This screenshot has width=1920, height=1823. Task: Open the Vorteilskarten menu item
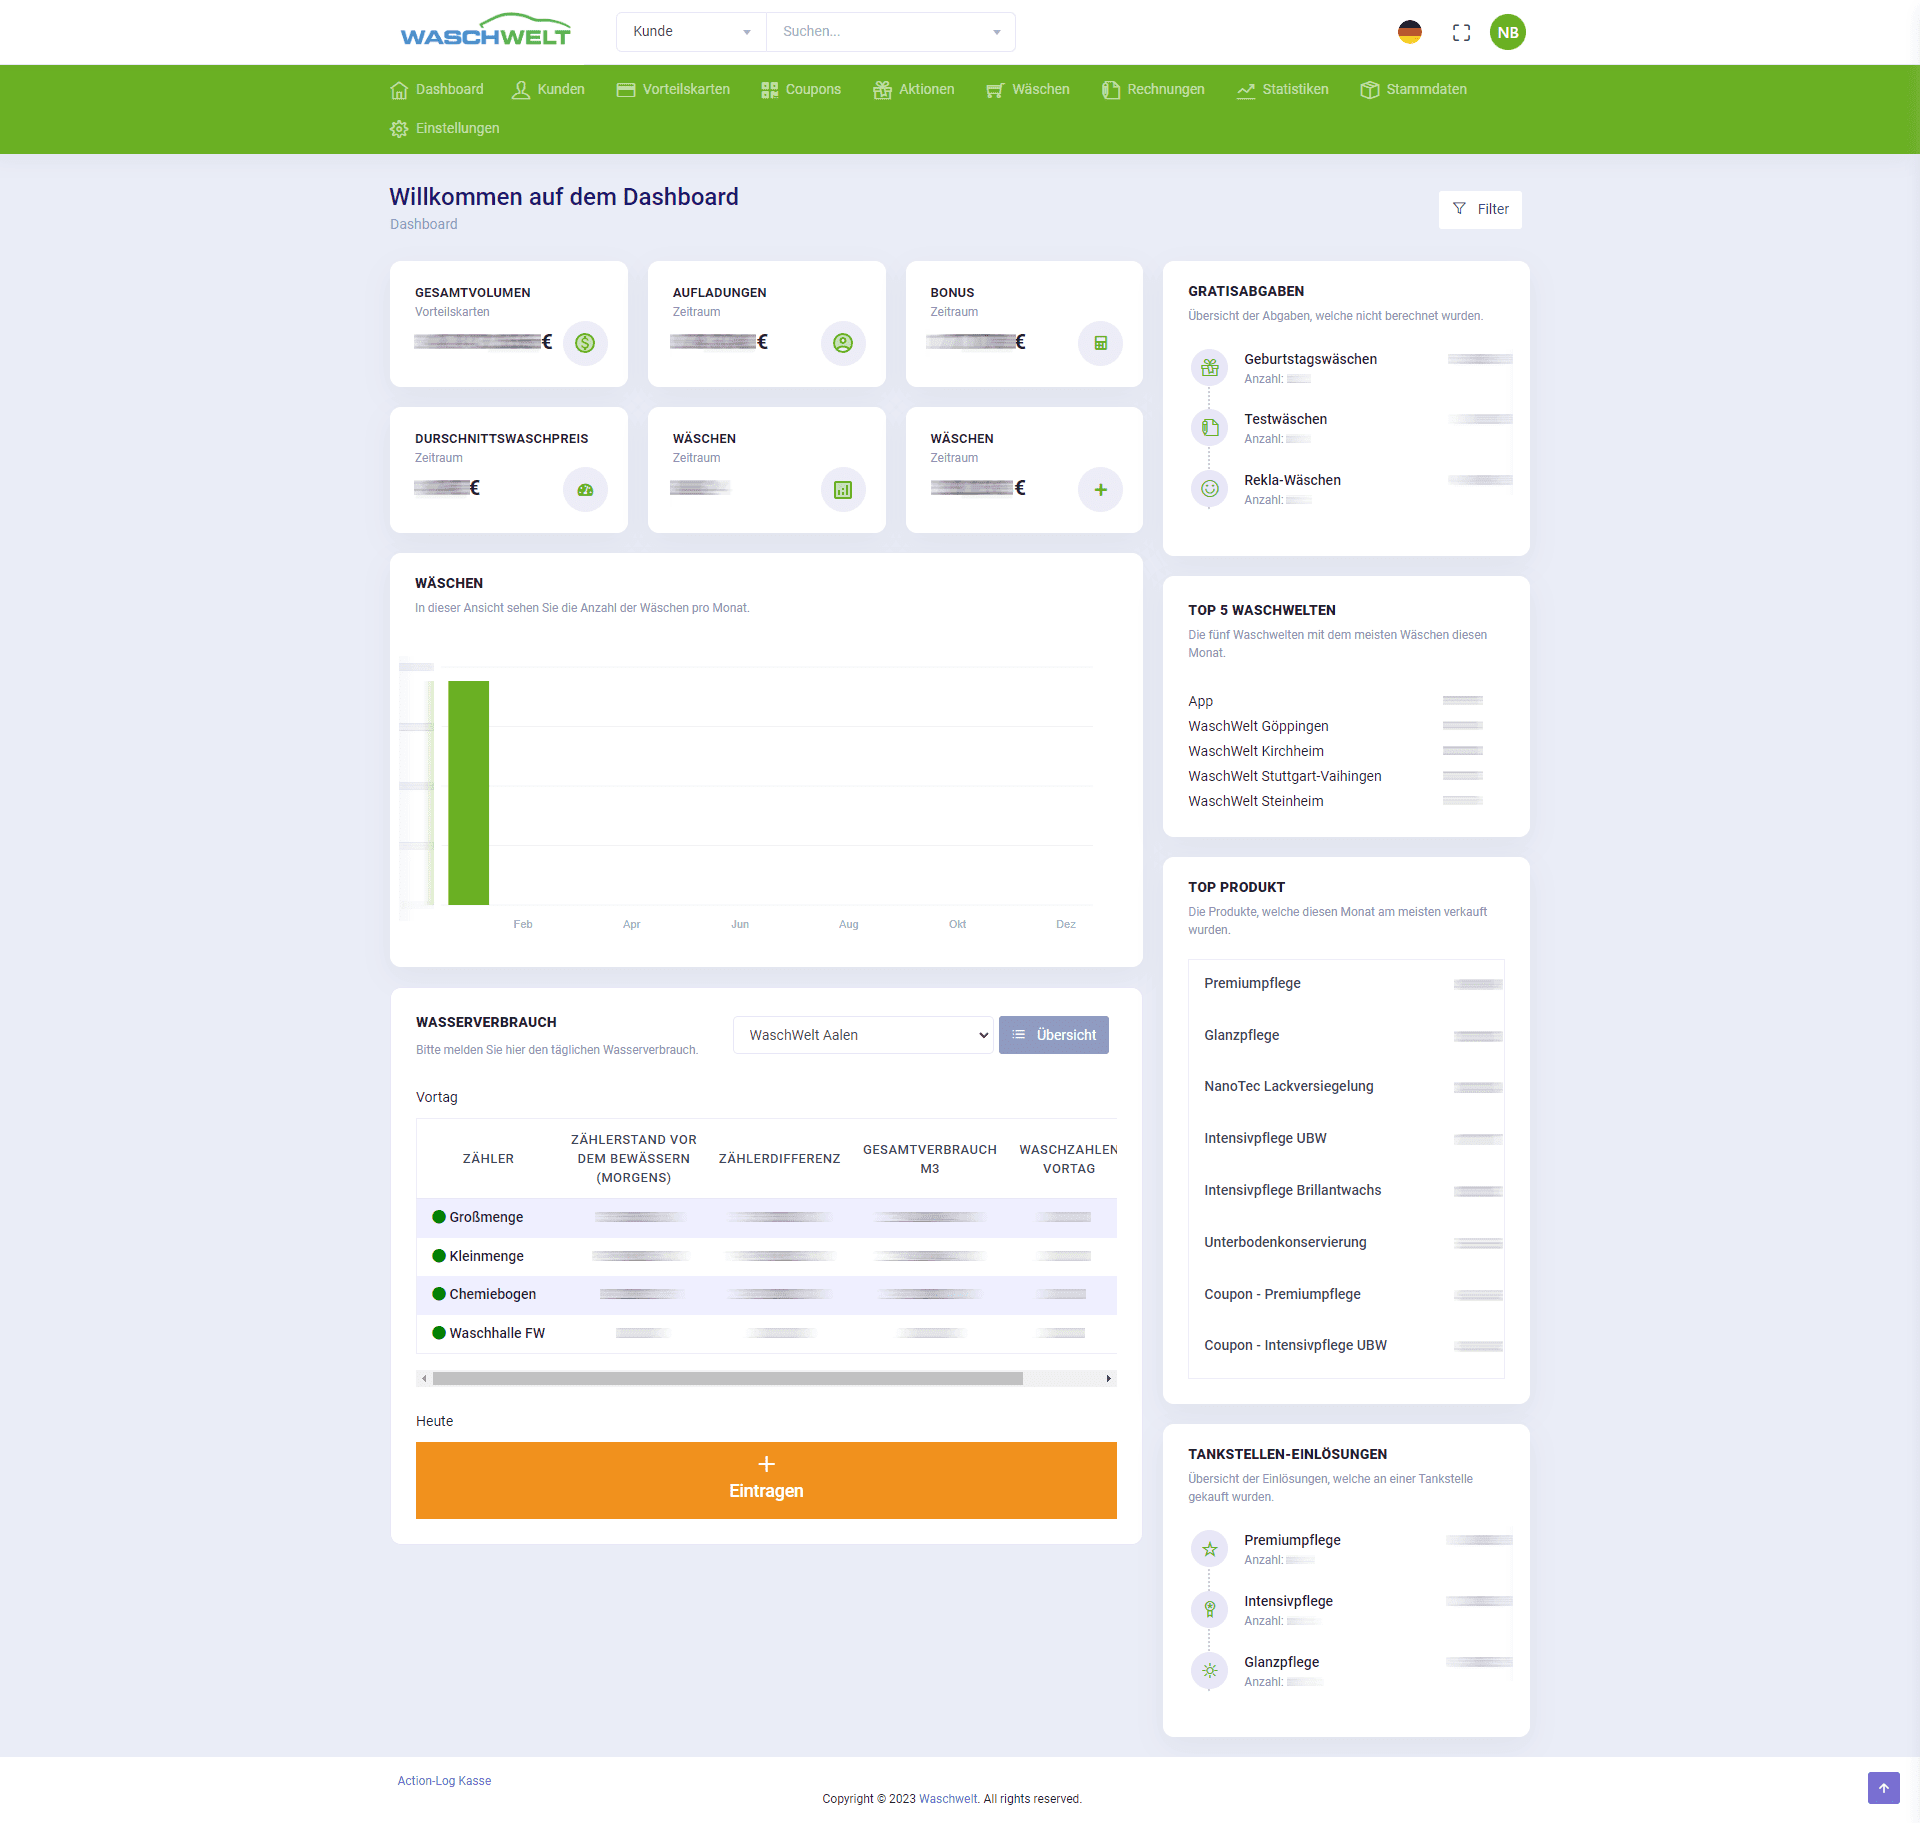coord(673,89)
